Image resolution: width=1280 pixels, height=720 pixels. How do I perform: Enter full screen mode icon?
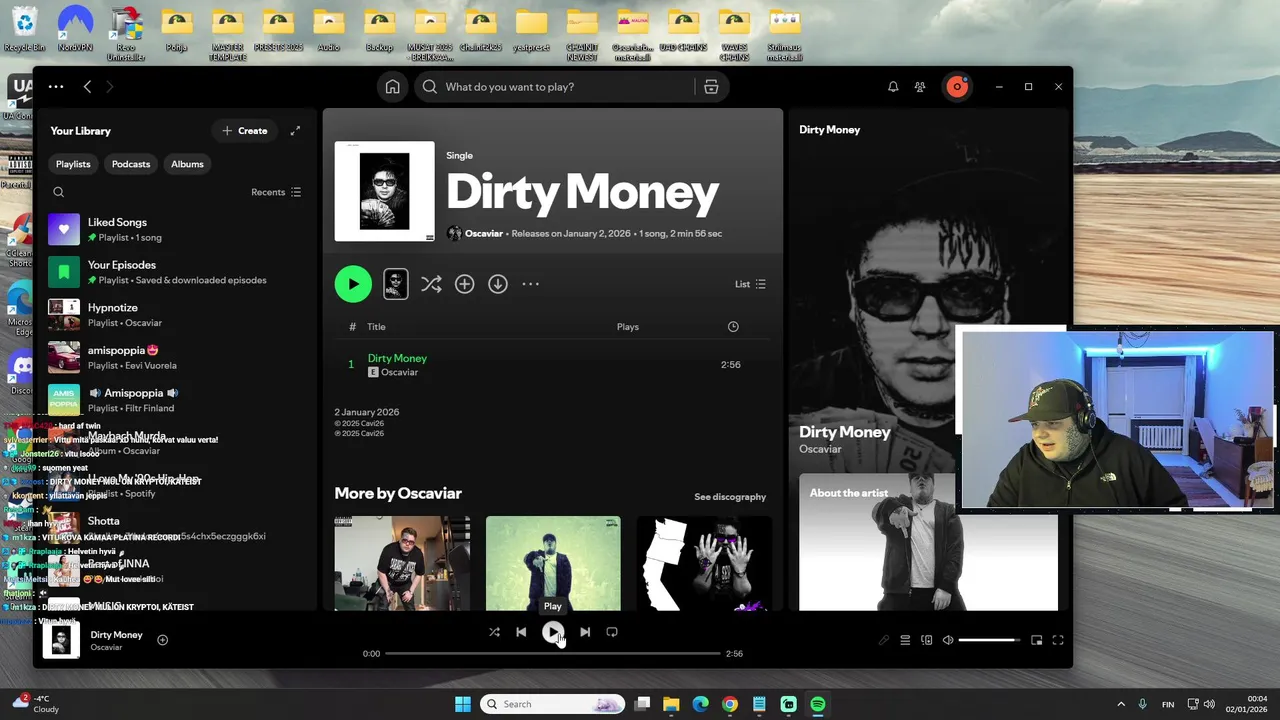coord(1058,640)
